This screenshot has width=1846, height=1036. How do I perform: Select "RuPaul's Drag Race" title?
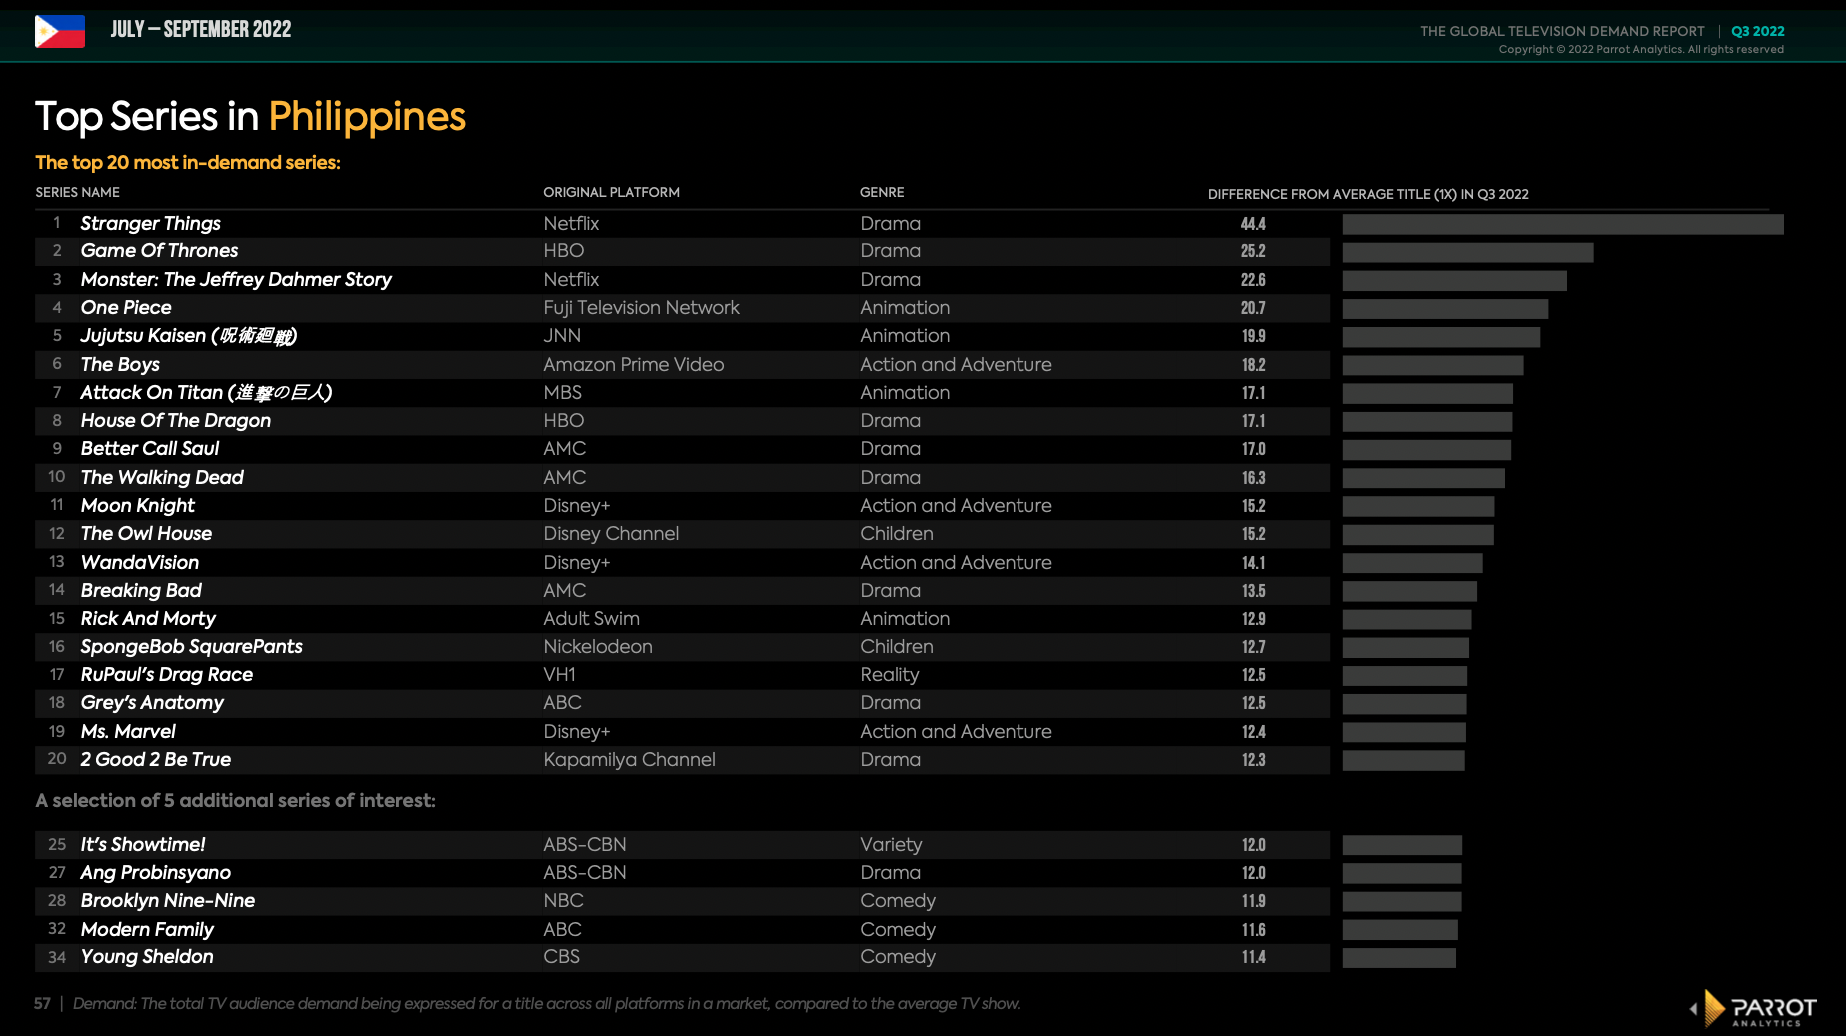167,675
